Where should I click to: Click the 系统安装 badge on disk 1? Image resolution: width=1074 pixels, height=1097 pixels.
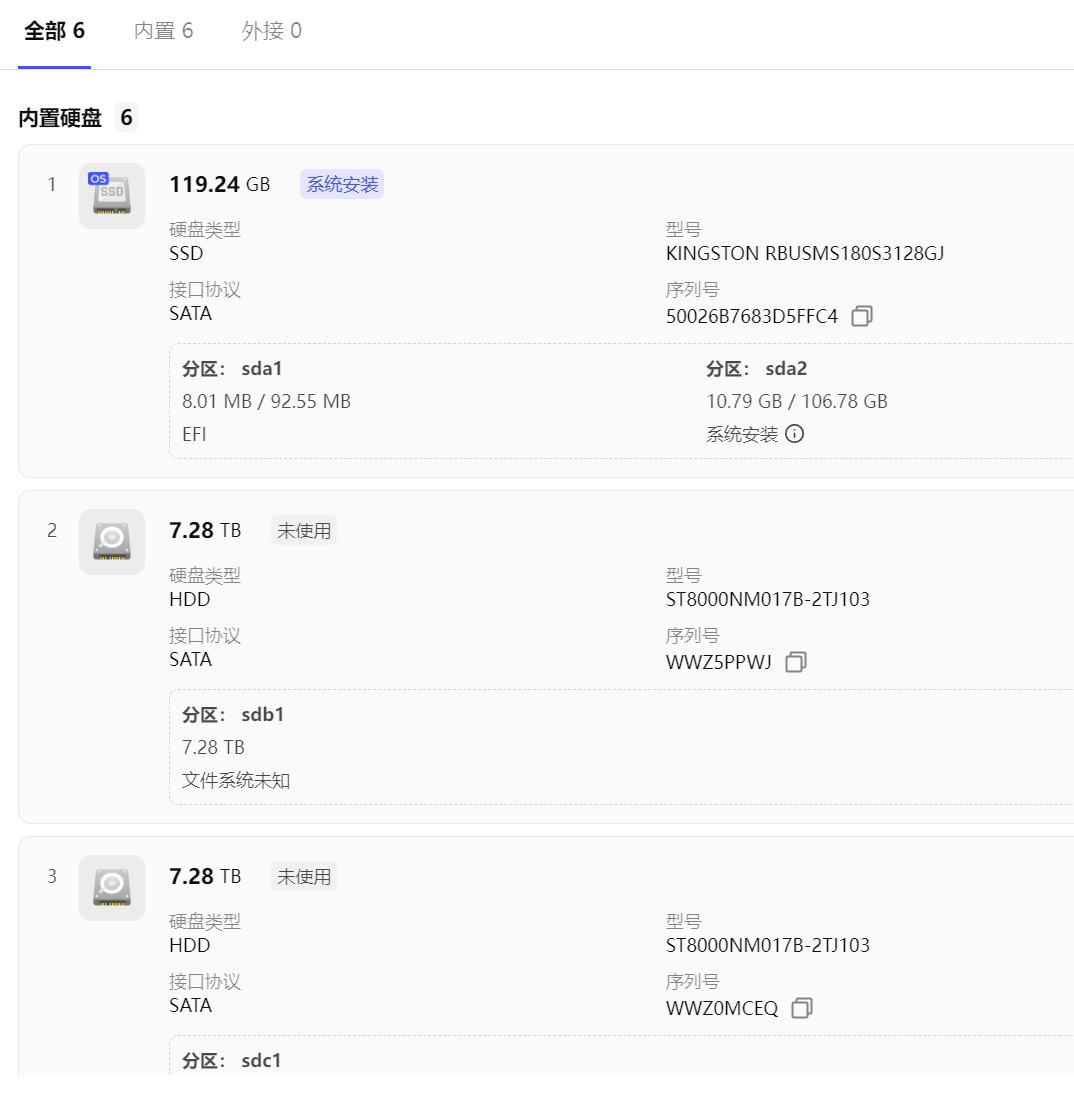tap(342, 185)
